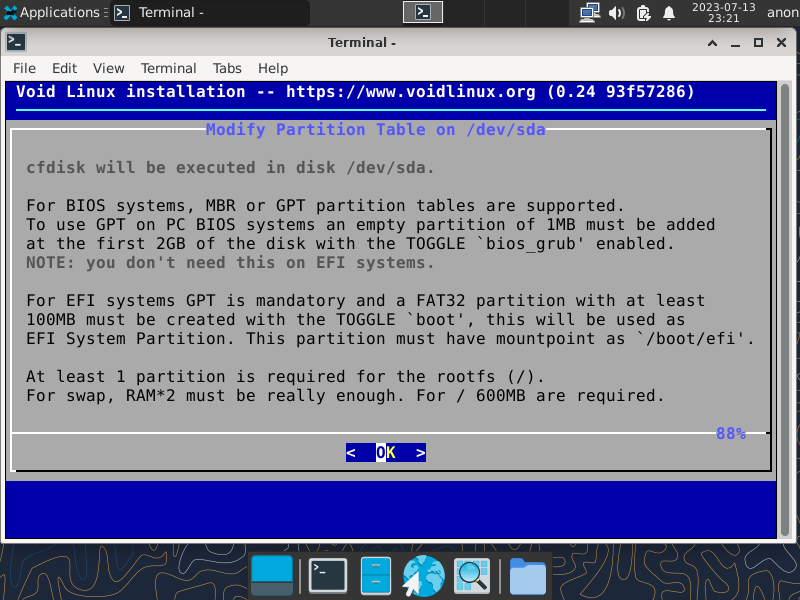Open the network connection tray icon
Image resolution: width=800 pixels, height=600 pixels.
[x=590, y=13]
